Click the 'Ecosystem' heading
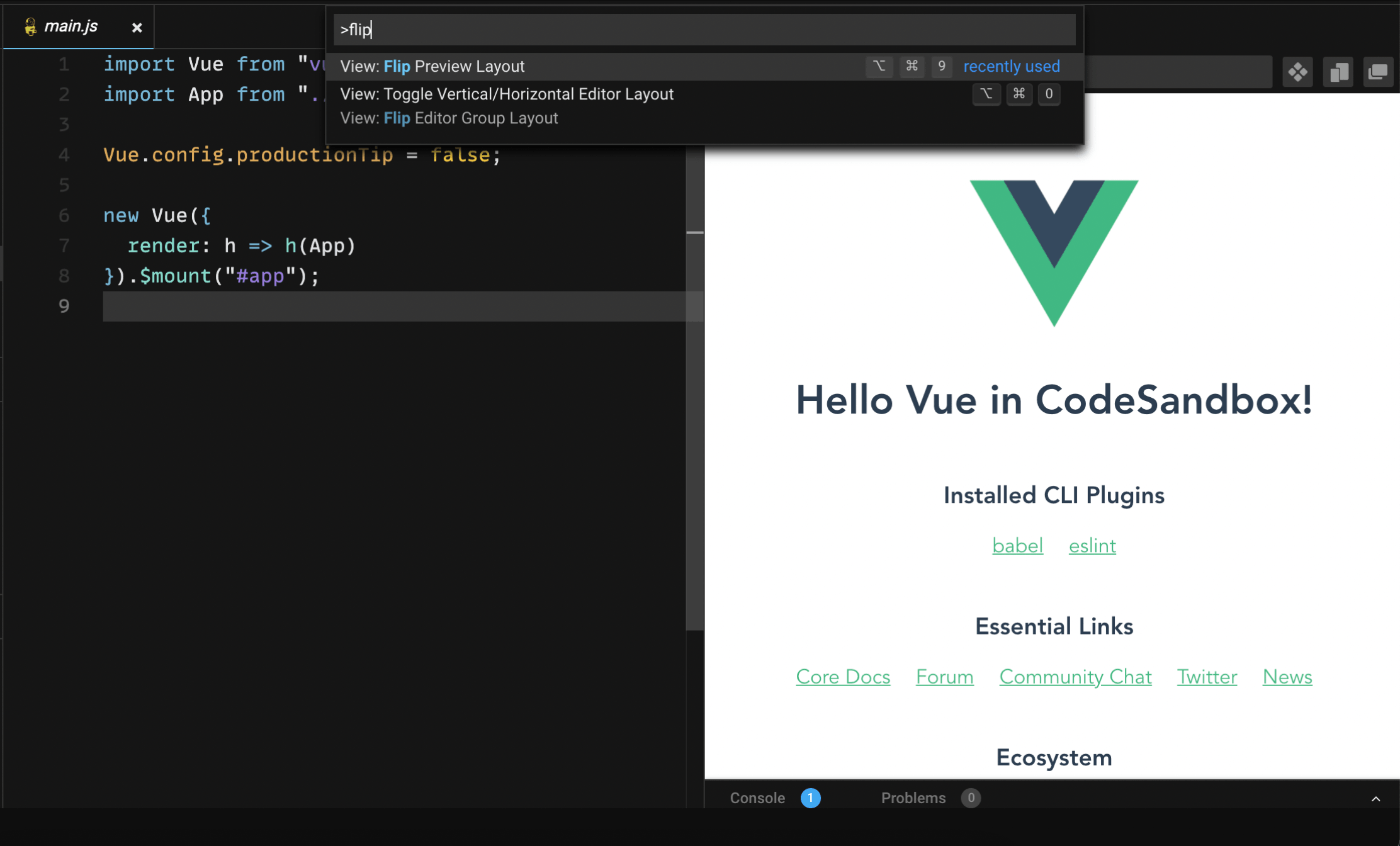This screenshot has height=846, width=1400. pos(1054,758)
